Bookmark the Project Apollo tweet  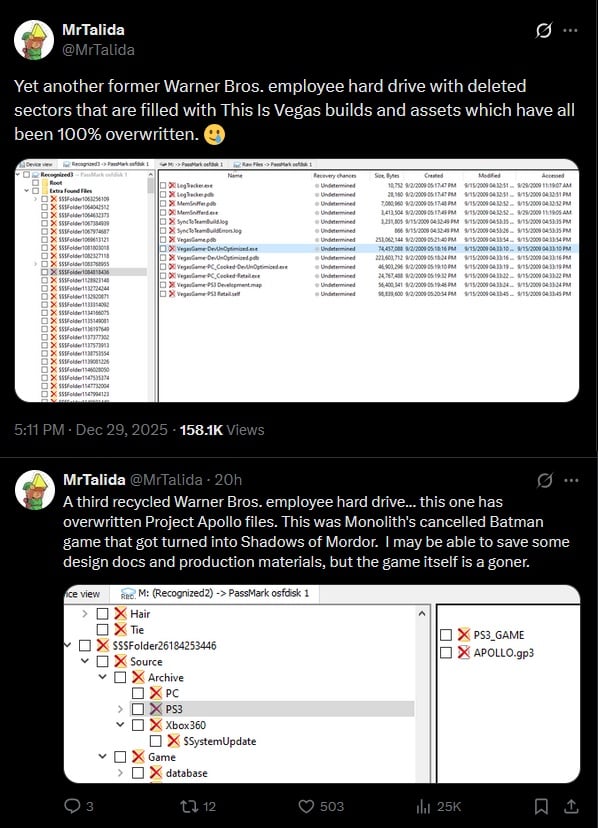click(x=541, y=806)
